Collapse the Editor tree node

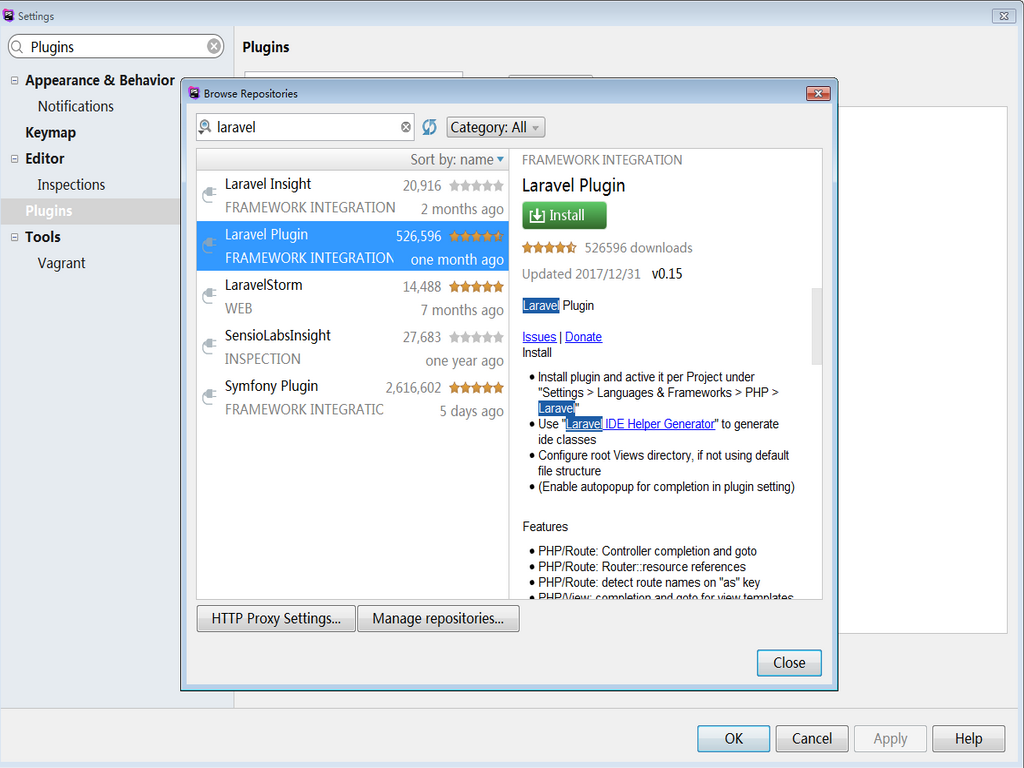click(x=14, y=159)
